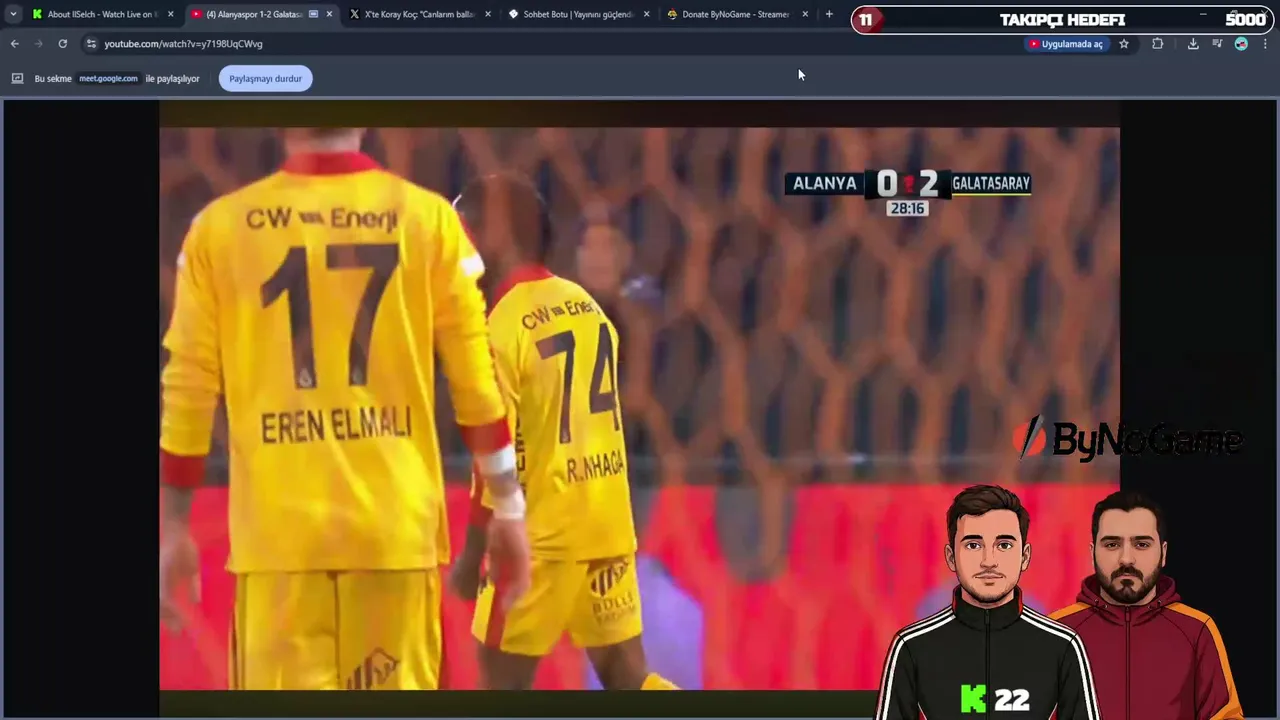The width and height of the screenshot is (1280, 720).
Task: Close the Donate ByNoGame tab
Action: 805,14
